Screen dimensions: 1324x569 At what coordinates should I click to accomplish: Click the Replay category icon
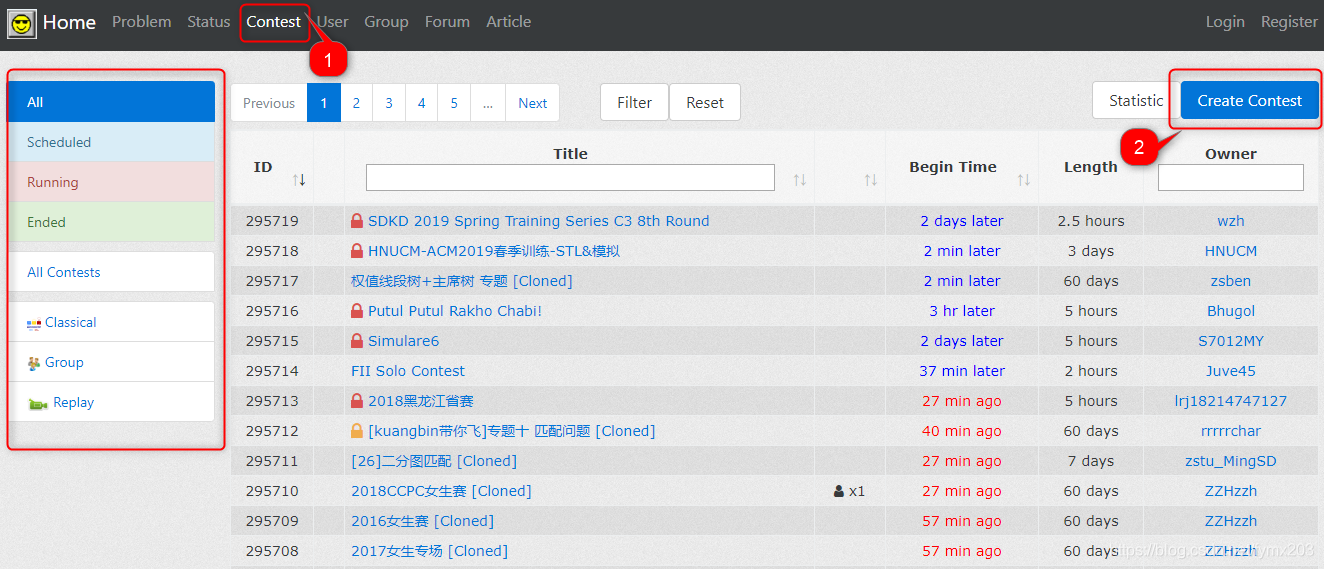point(38,403)
